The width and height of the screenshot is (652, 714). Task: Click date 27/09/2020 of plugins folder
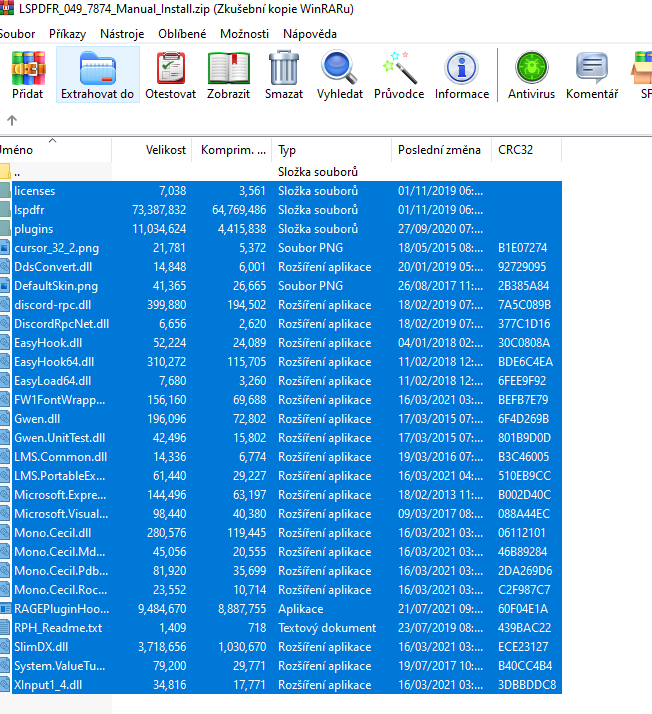point(440,229)
